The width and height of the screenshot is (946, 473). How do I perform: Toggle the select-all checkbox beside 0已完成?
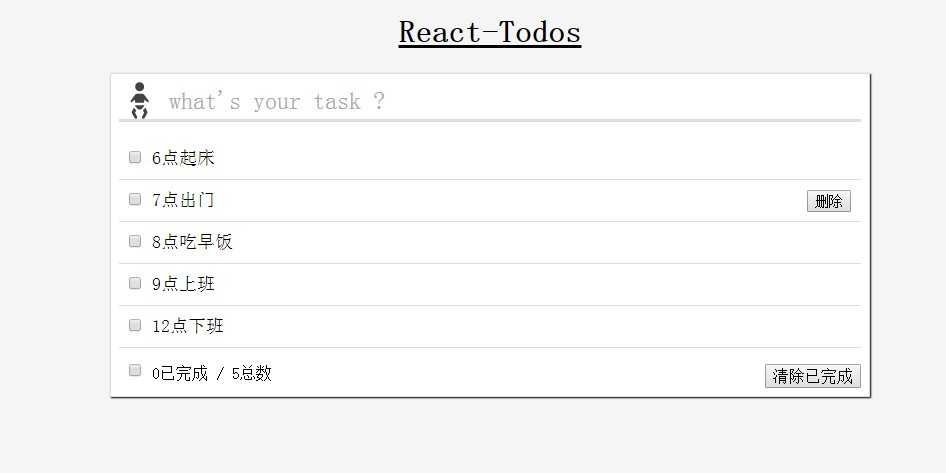tap(135, 370)
